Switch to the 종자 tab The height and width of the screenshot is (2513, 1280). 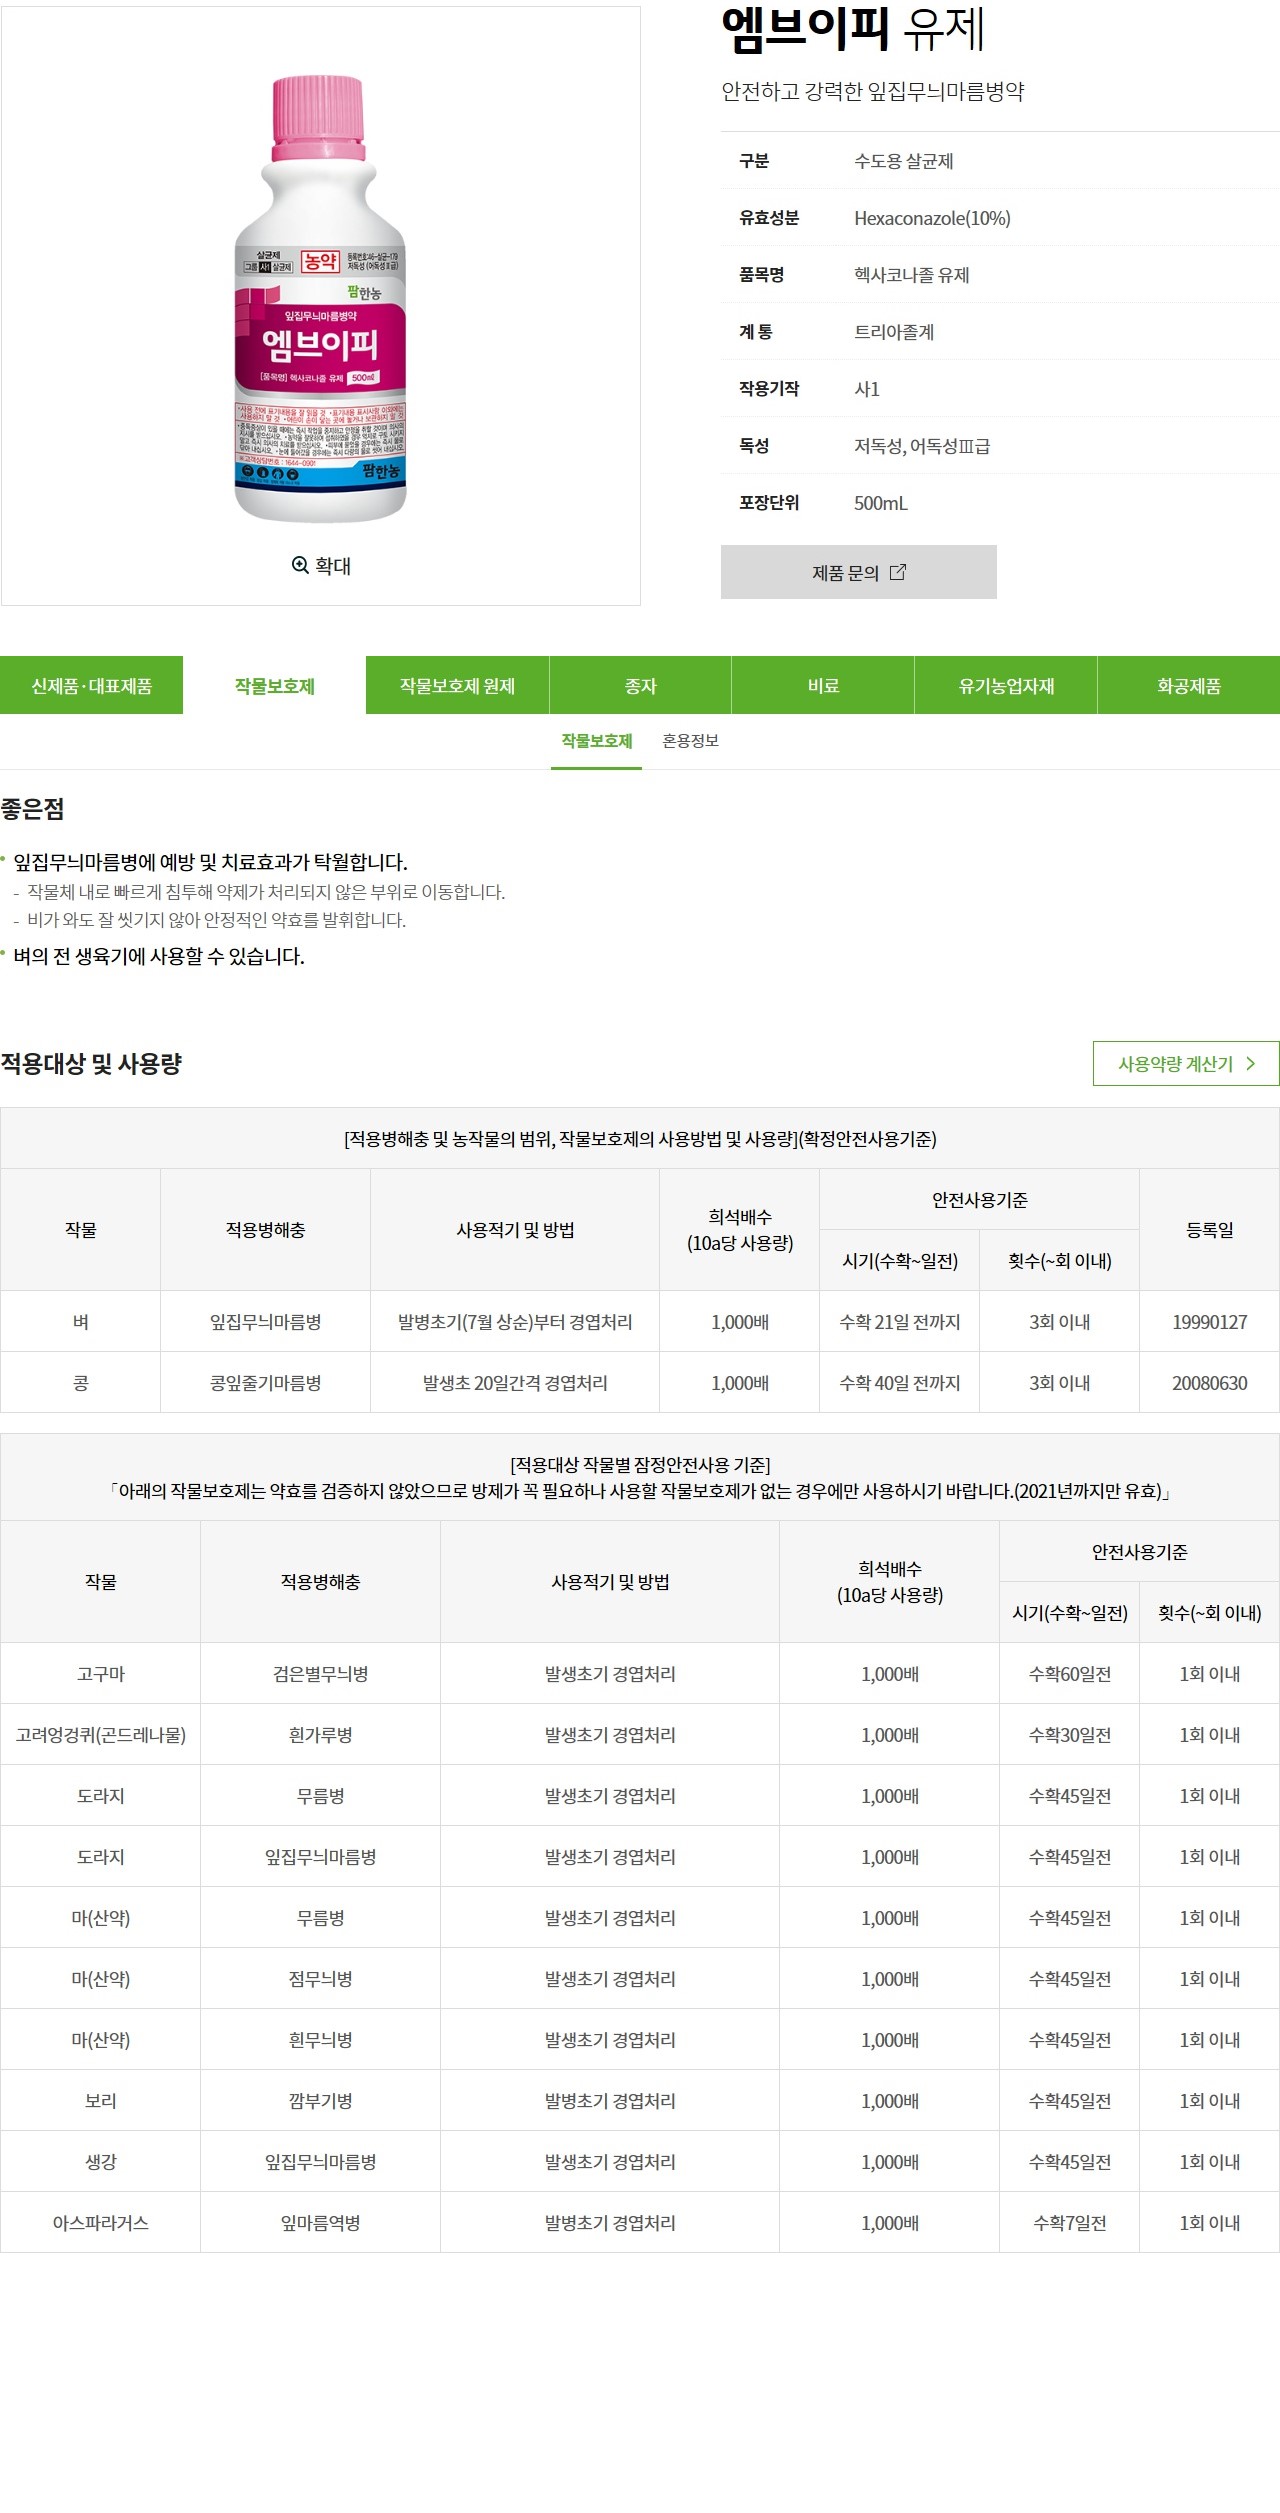640,685
